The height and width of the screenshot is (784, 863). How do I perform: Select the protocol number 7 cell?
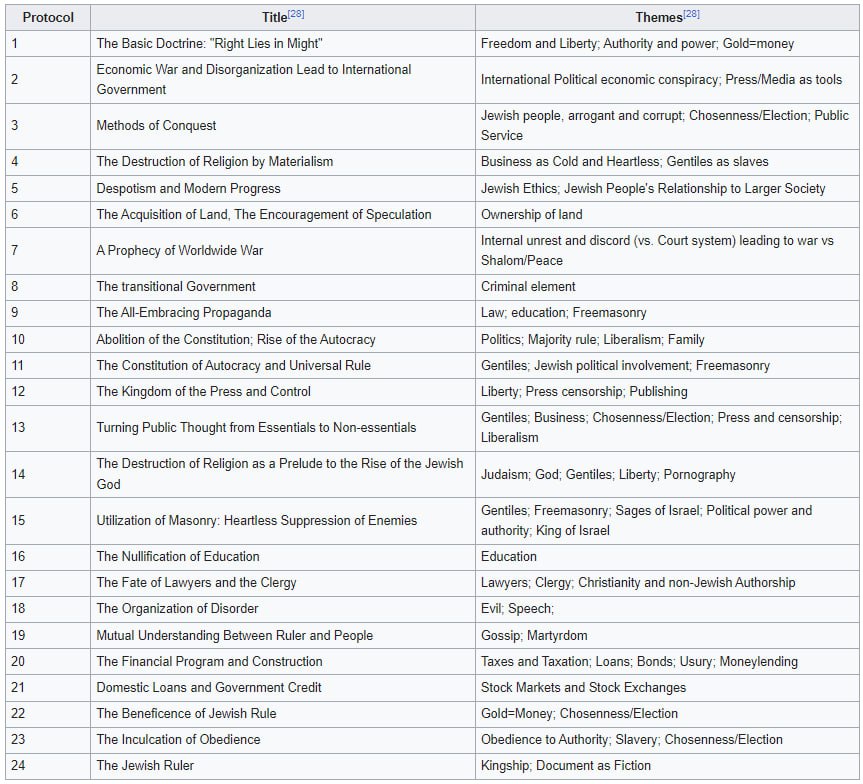tap(48, 251)
